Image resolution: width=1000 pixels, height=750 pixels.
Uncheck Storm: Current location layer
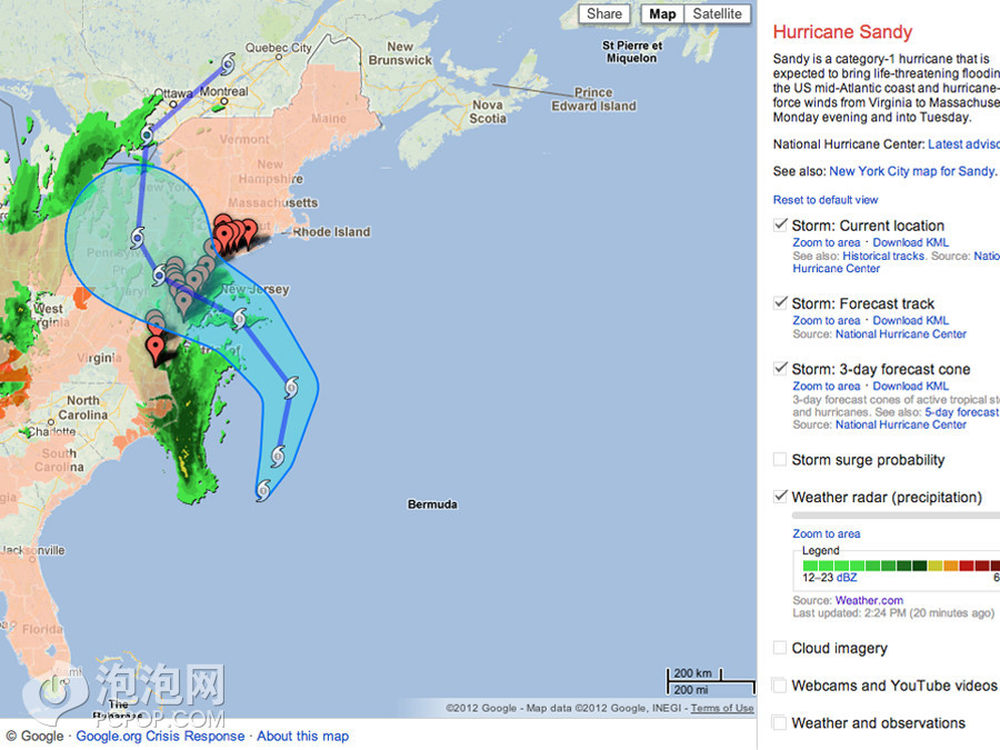(x=780, y=225)
